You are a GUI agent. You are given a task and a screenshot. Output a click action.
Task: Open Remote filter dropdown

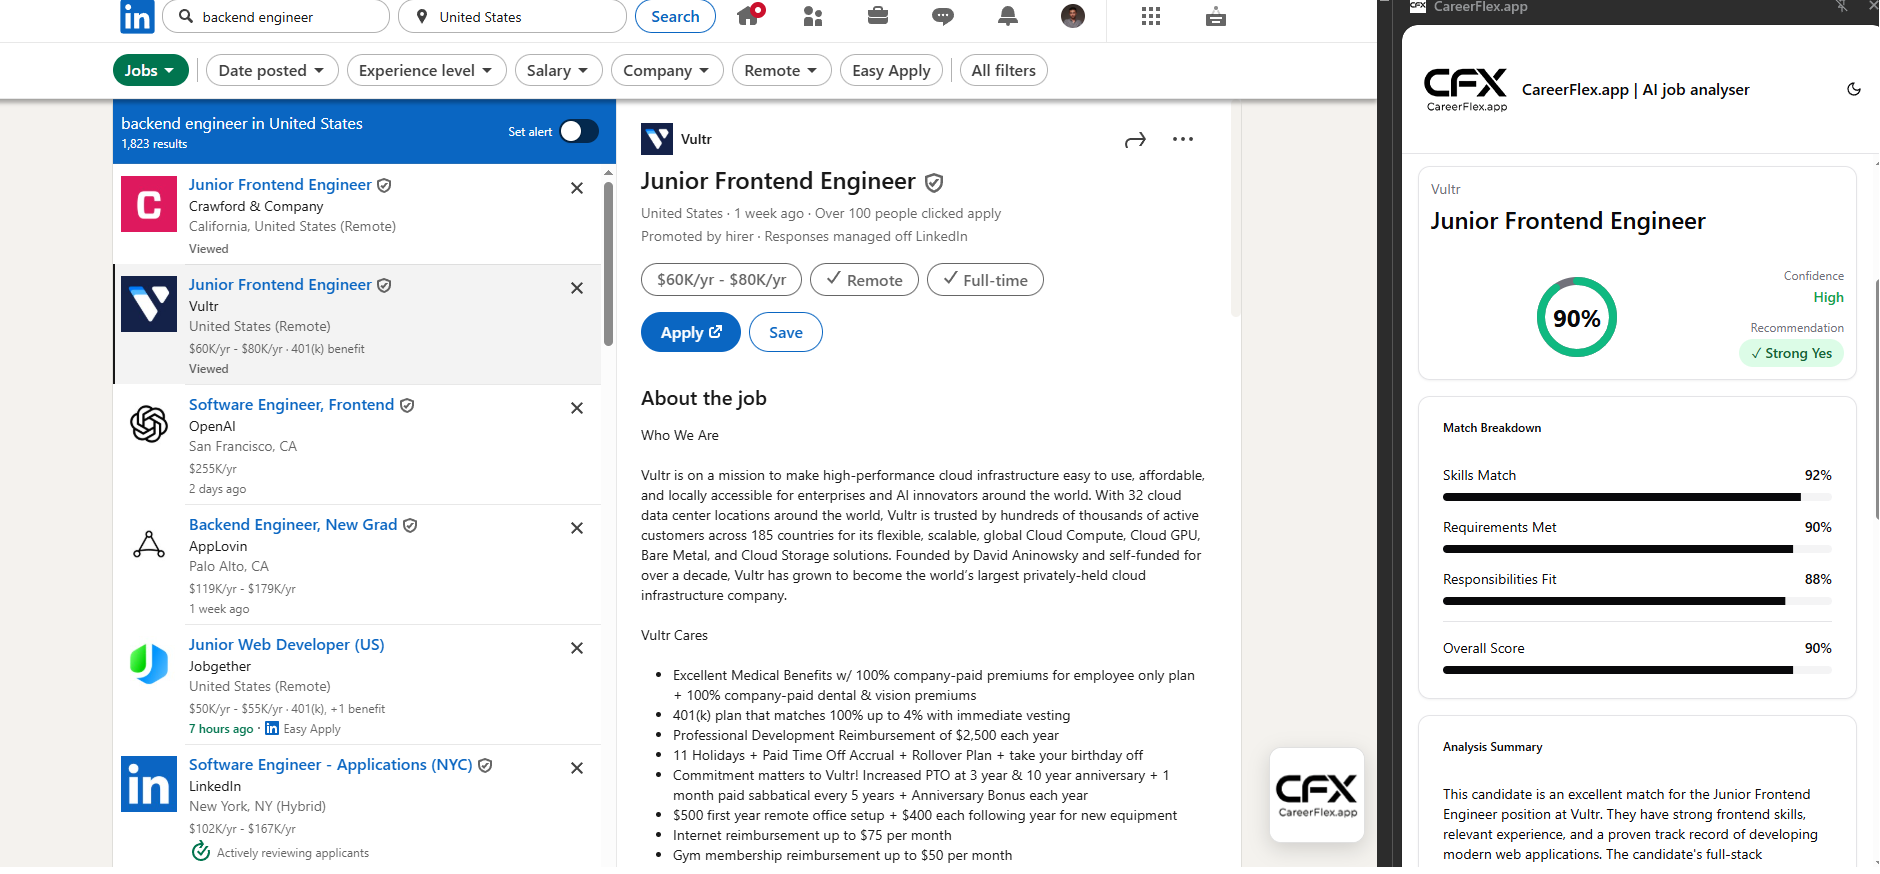[x=781, y=70]
